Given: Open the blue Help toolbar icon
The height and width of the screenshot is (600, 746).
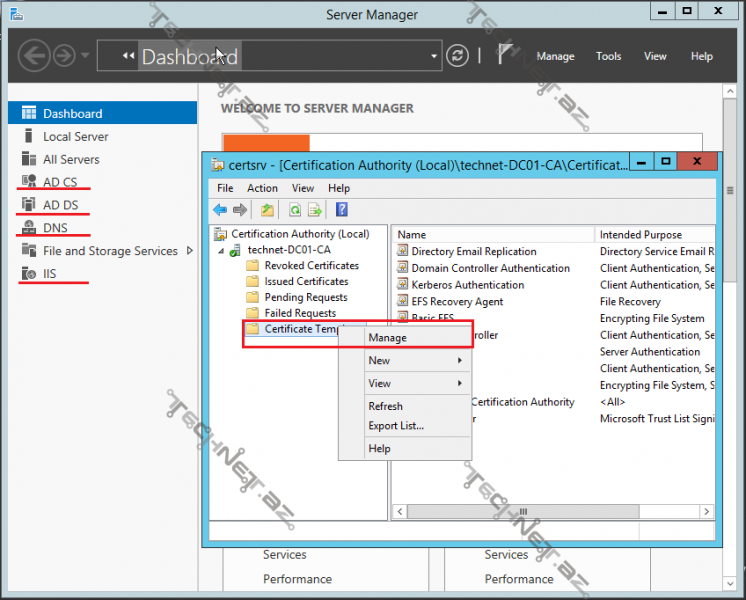Looking at the screenshot, I should [x=342, y=210].
